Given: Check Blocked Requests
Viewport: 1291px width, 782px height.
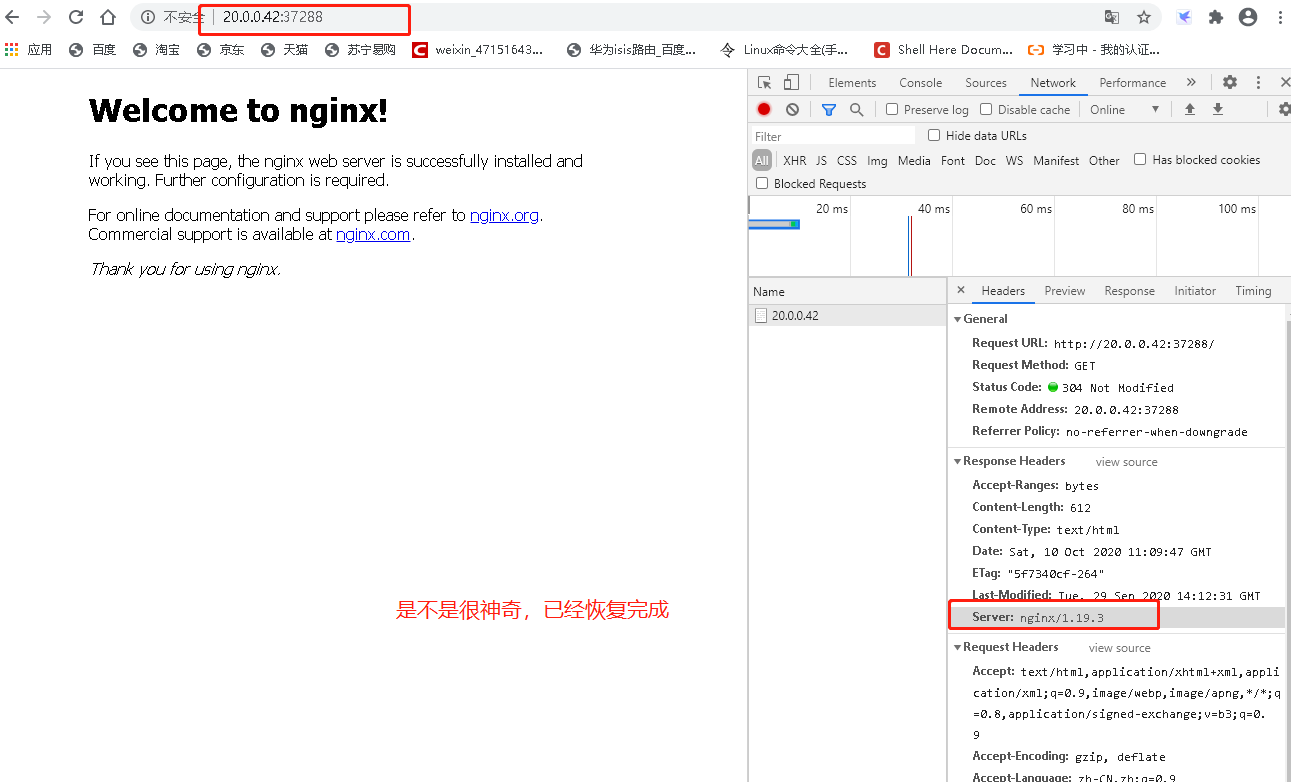Looking at the screenshot, I should pyautogui.click(x=762, y=184).
